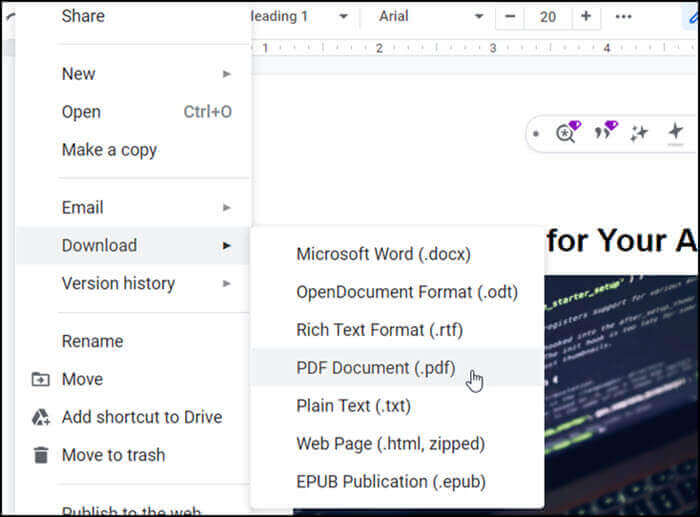Download as Web Page (.html, zipped)
Image resolution: width=700 pixels, height=517 pixels.
click(397, 444)
